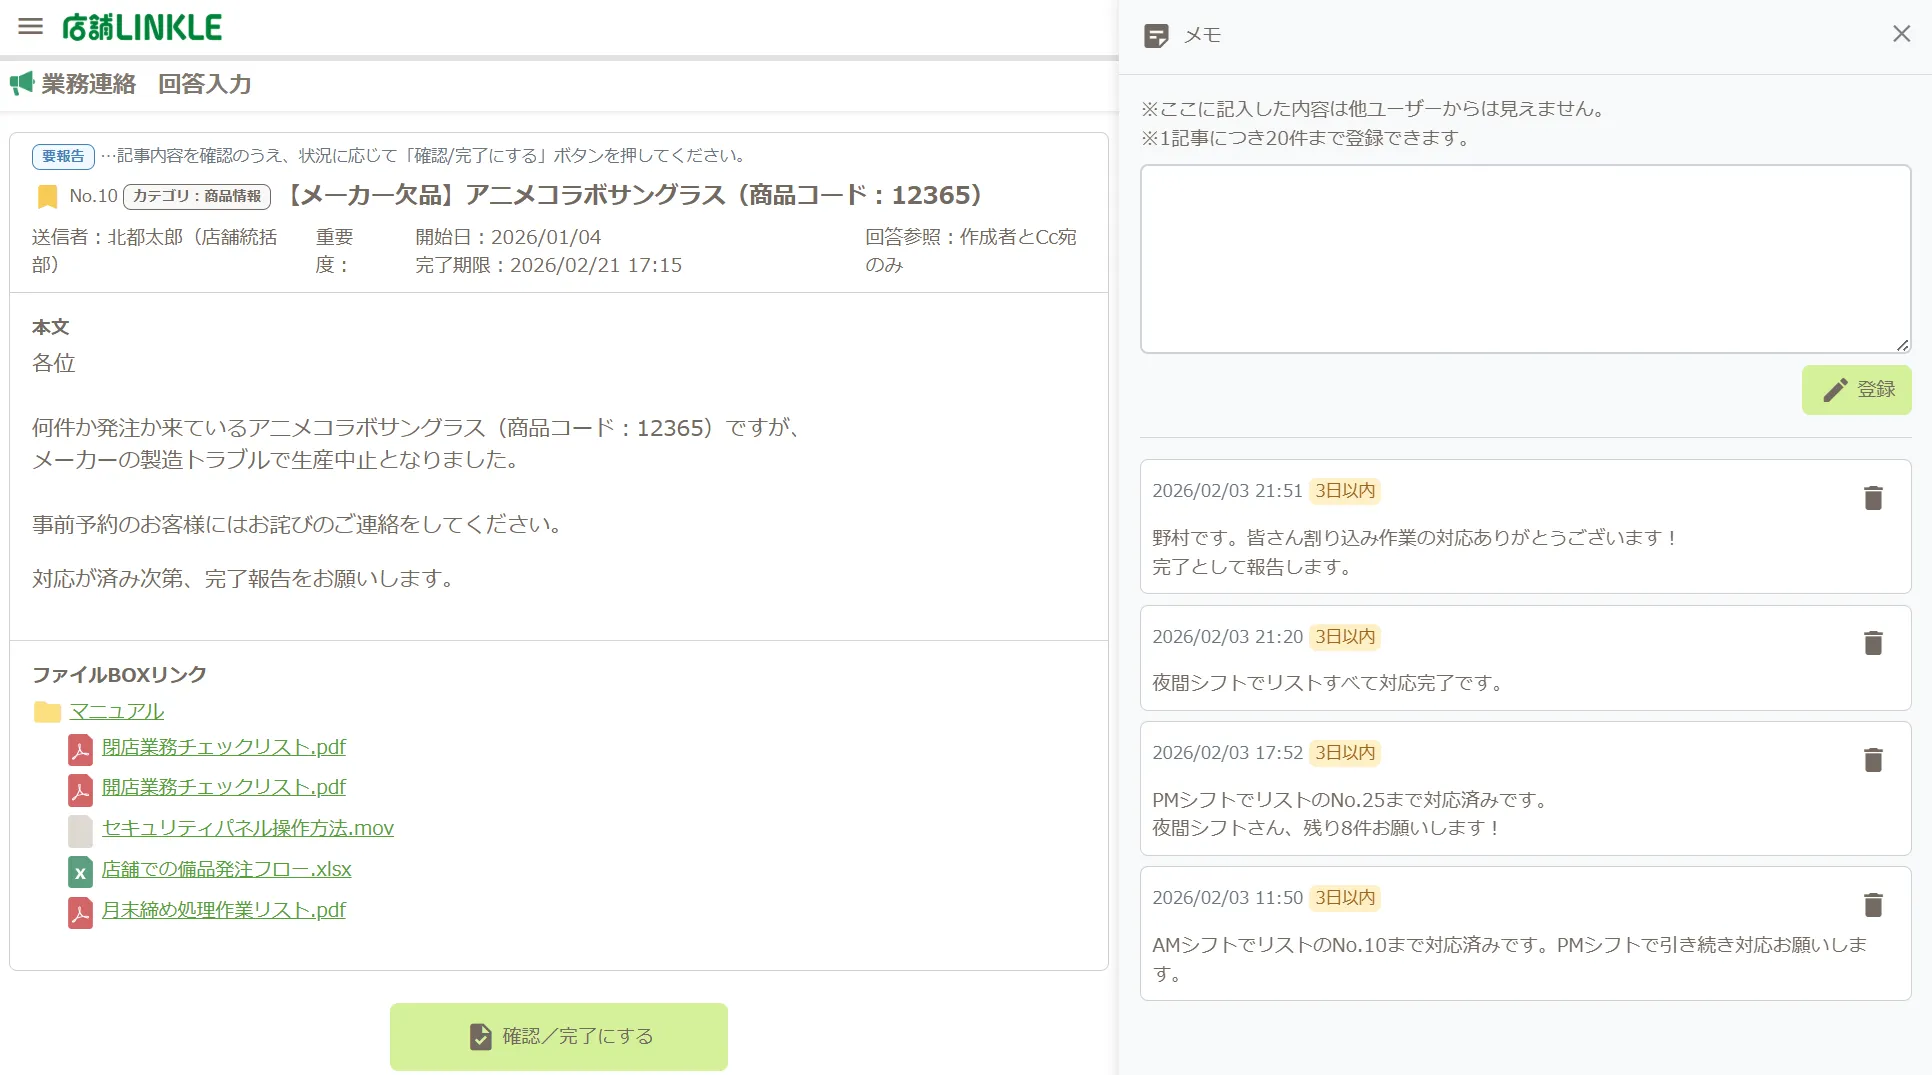Select the 業務連絡 menu item
This screenshot has height=1075, width=1932.
click(87, 84)
